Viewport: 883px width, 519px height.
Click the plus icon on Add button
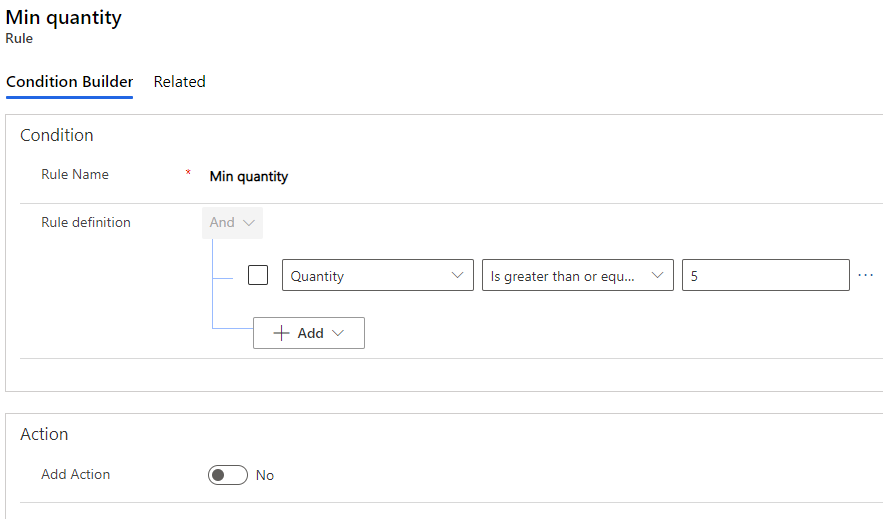pos(282,333)
